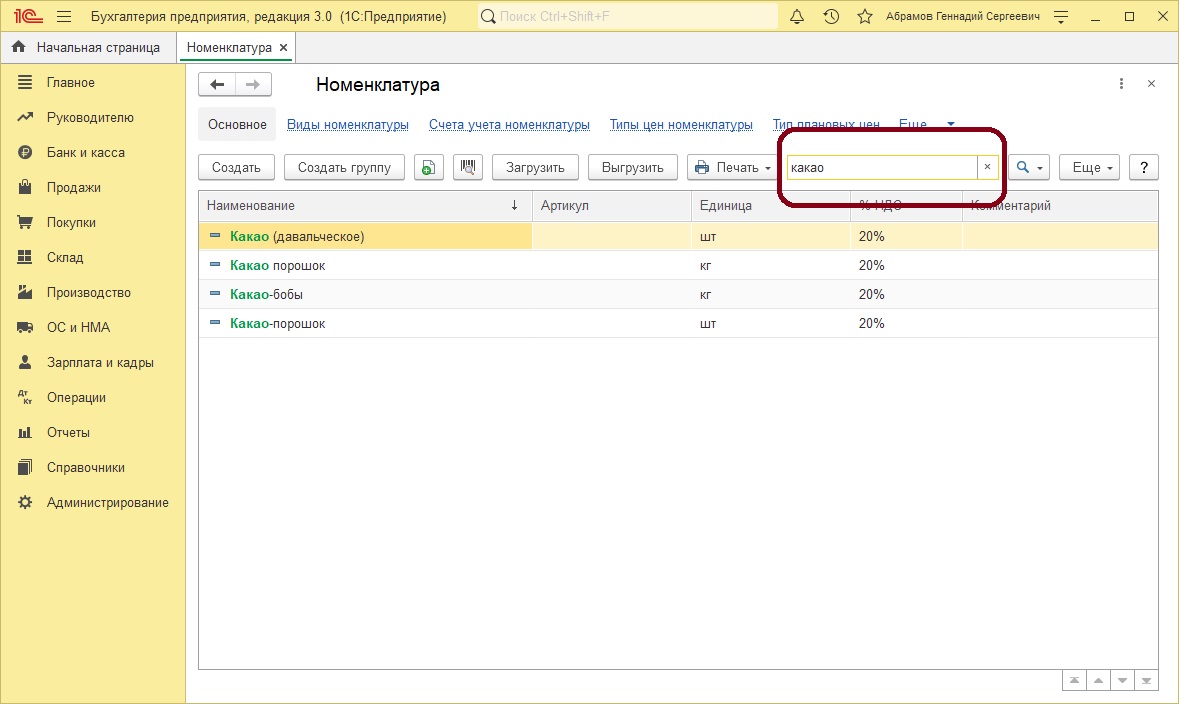1179x704 pixels.
Task: Open the Склад section in sidebar
Action: 65,258
